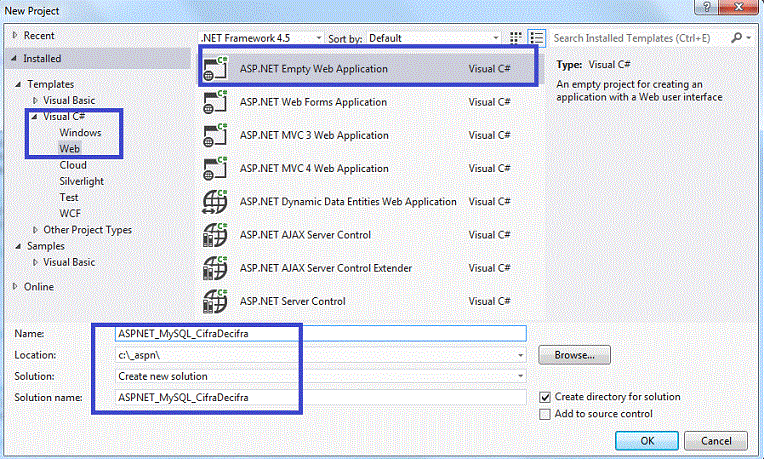Expand the Online section
This screenshot has height=459, width=764.
15,287
